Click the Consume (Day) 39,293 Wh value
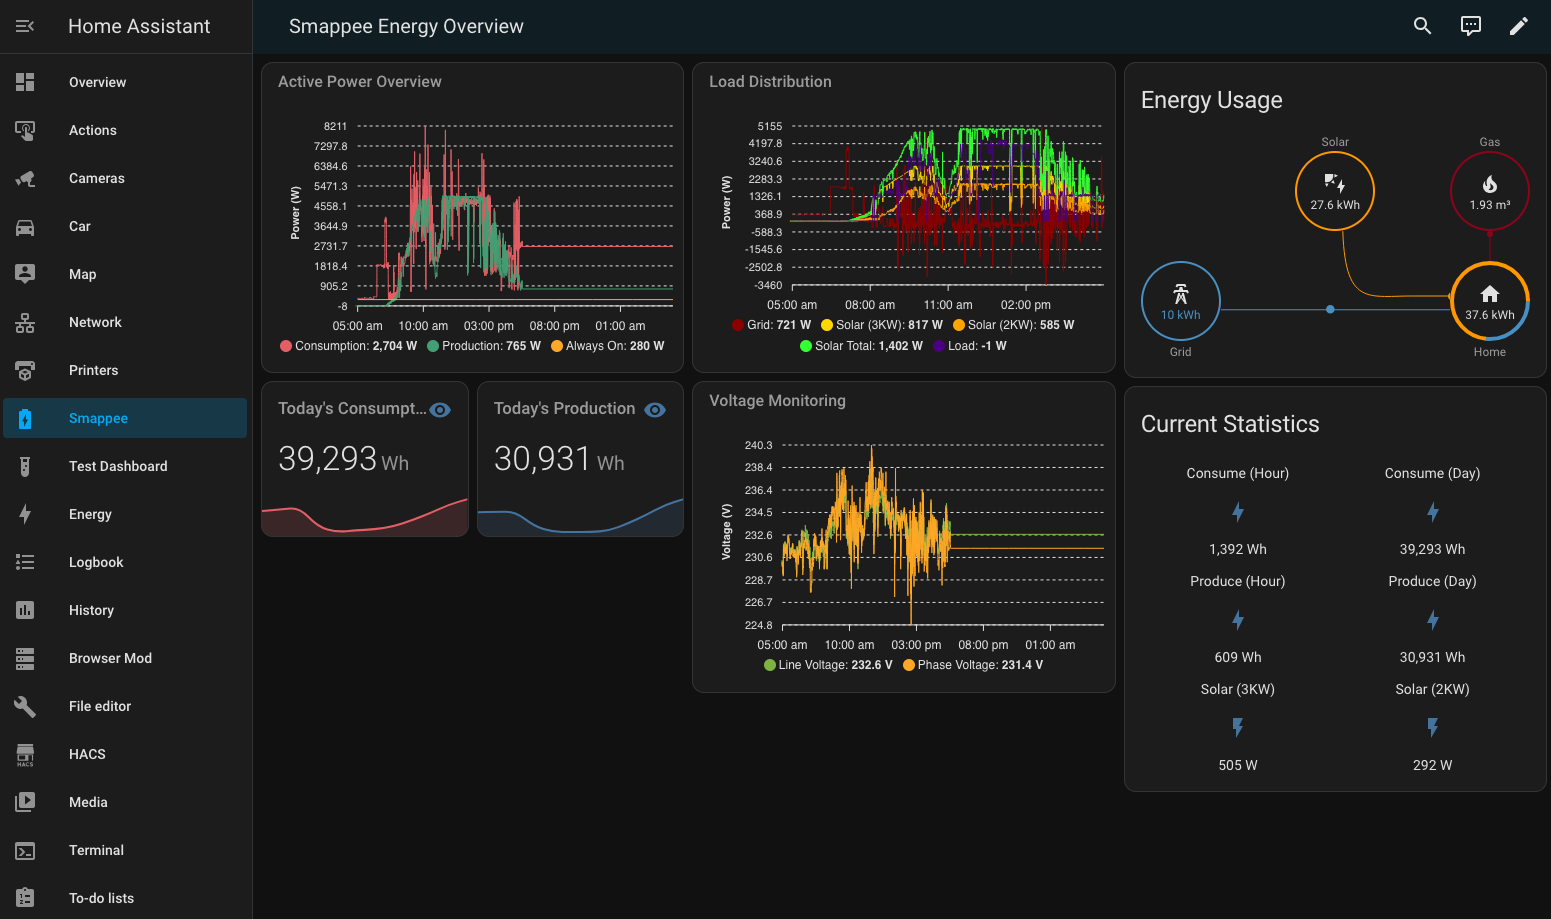 point(1432,549)
